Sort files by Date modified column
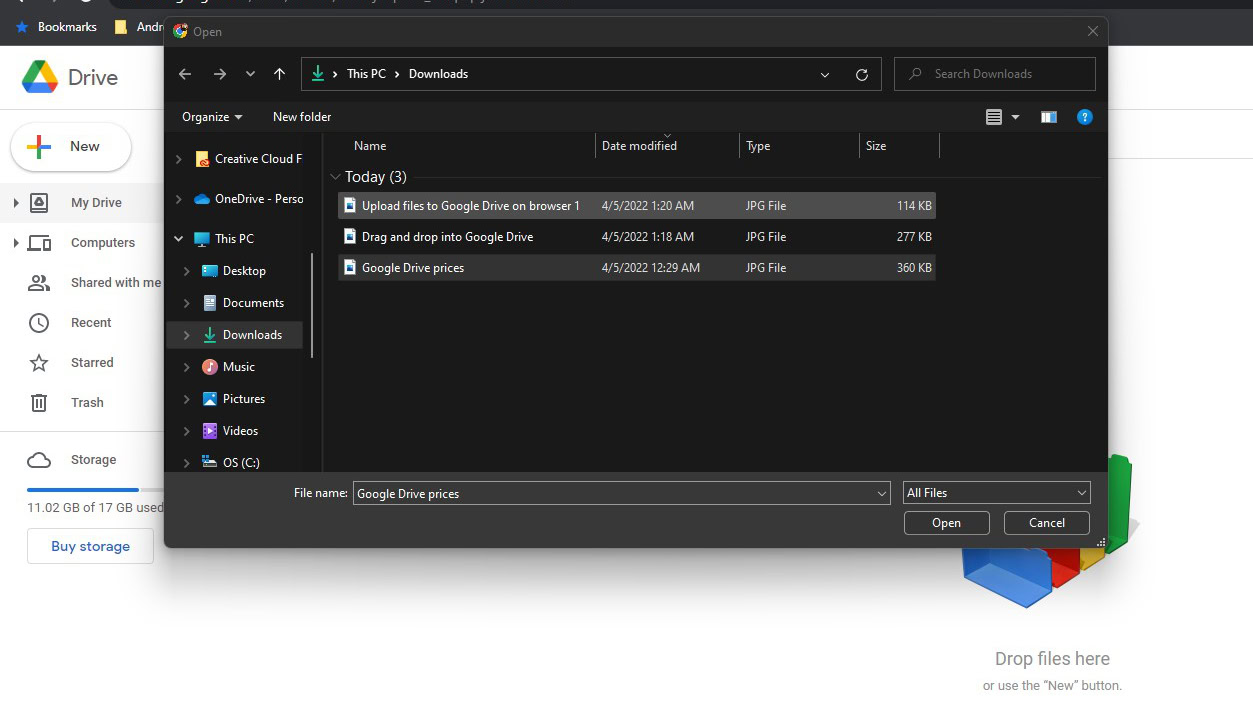The image size is (1253, 704). click(640, 146)
